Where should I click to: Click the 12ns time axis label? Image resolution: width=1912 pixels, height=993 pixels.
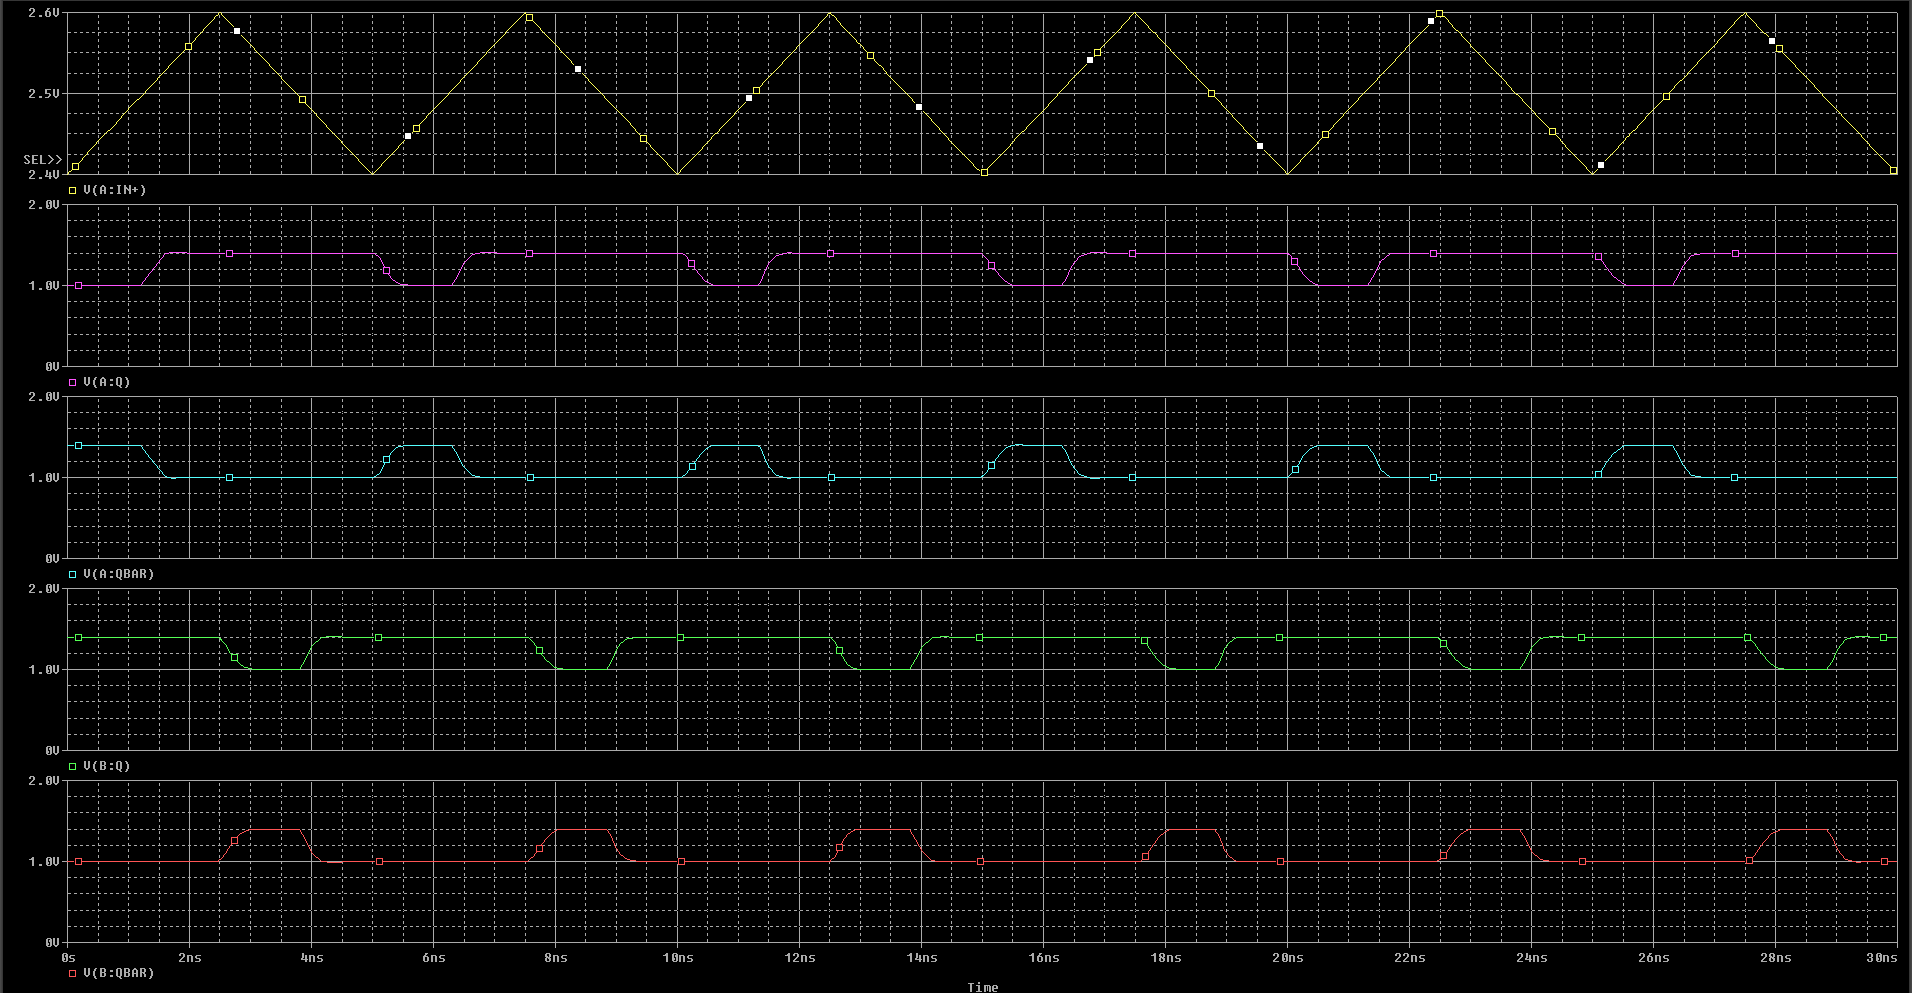[x=800, y=958]
